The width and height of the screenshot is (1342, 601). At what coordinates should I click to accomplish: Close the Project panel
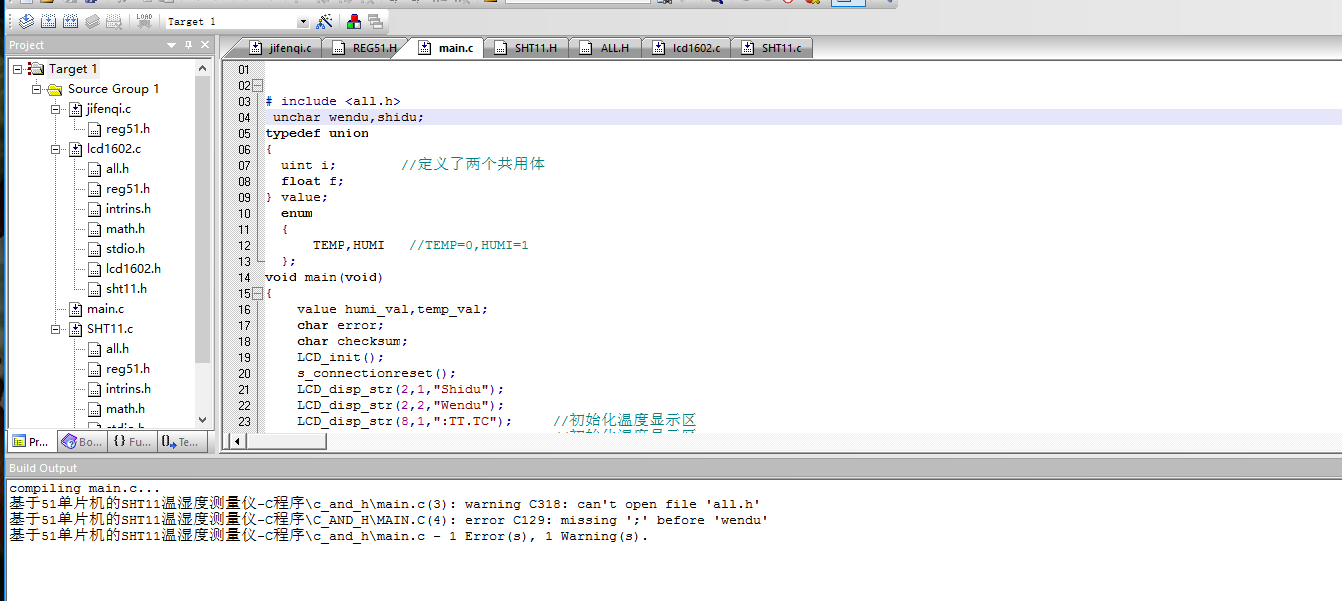point(205,45)
